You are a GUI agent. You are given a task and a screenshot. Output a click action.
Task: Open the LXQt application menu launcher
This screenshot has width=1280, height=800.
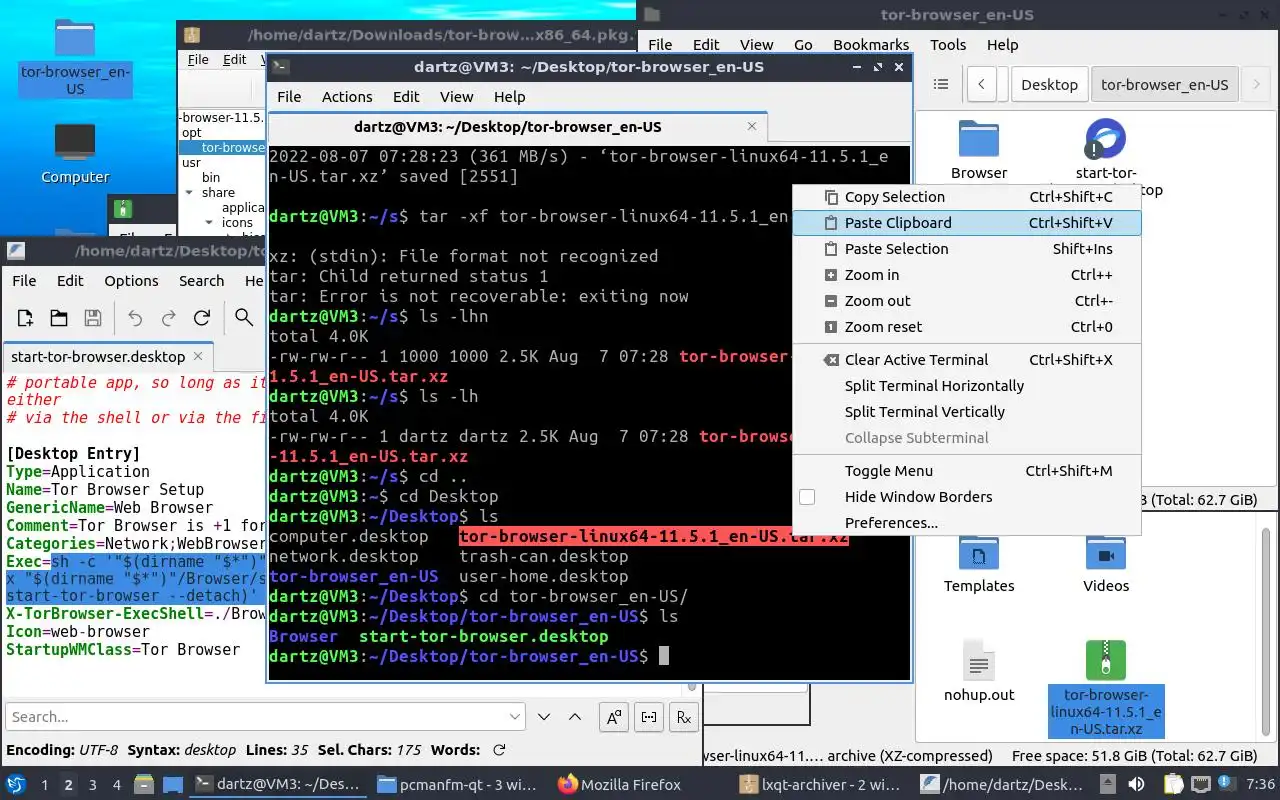pyautogui.click(x=16, y=785)
